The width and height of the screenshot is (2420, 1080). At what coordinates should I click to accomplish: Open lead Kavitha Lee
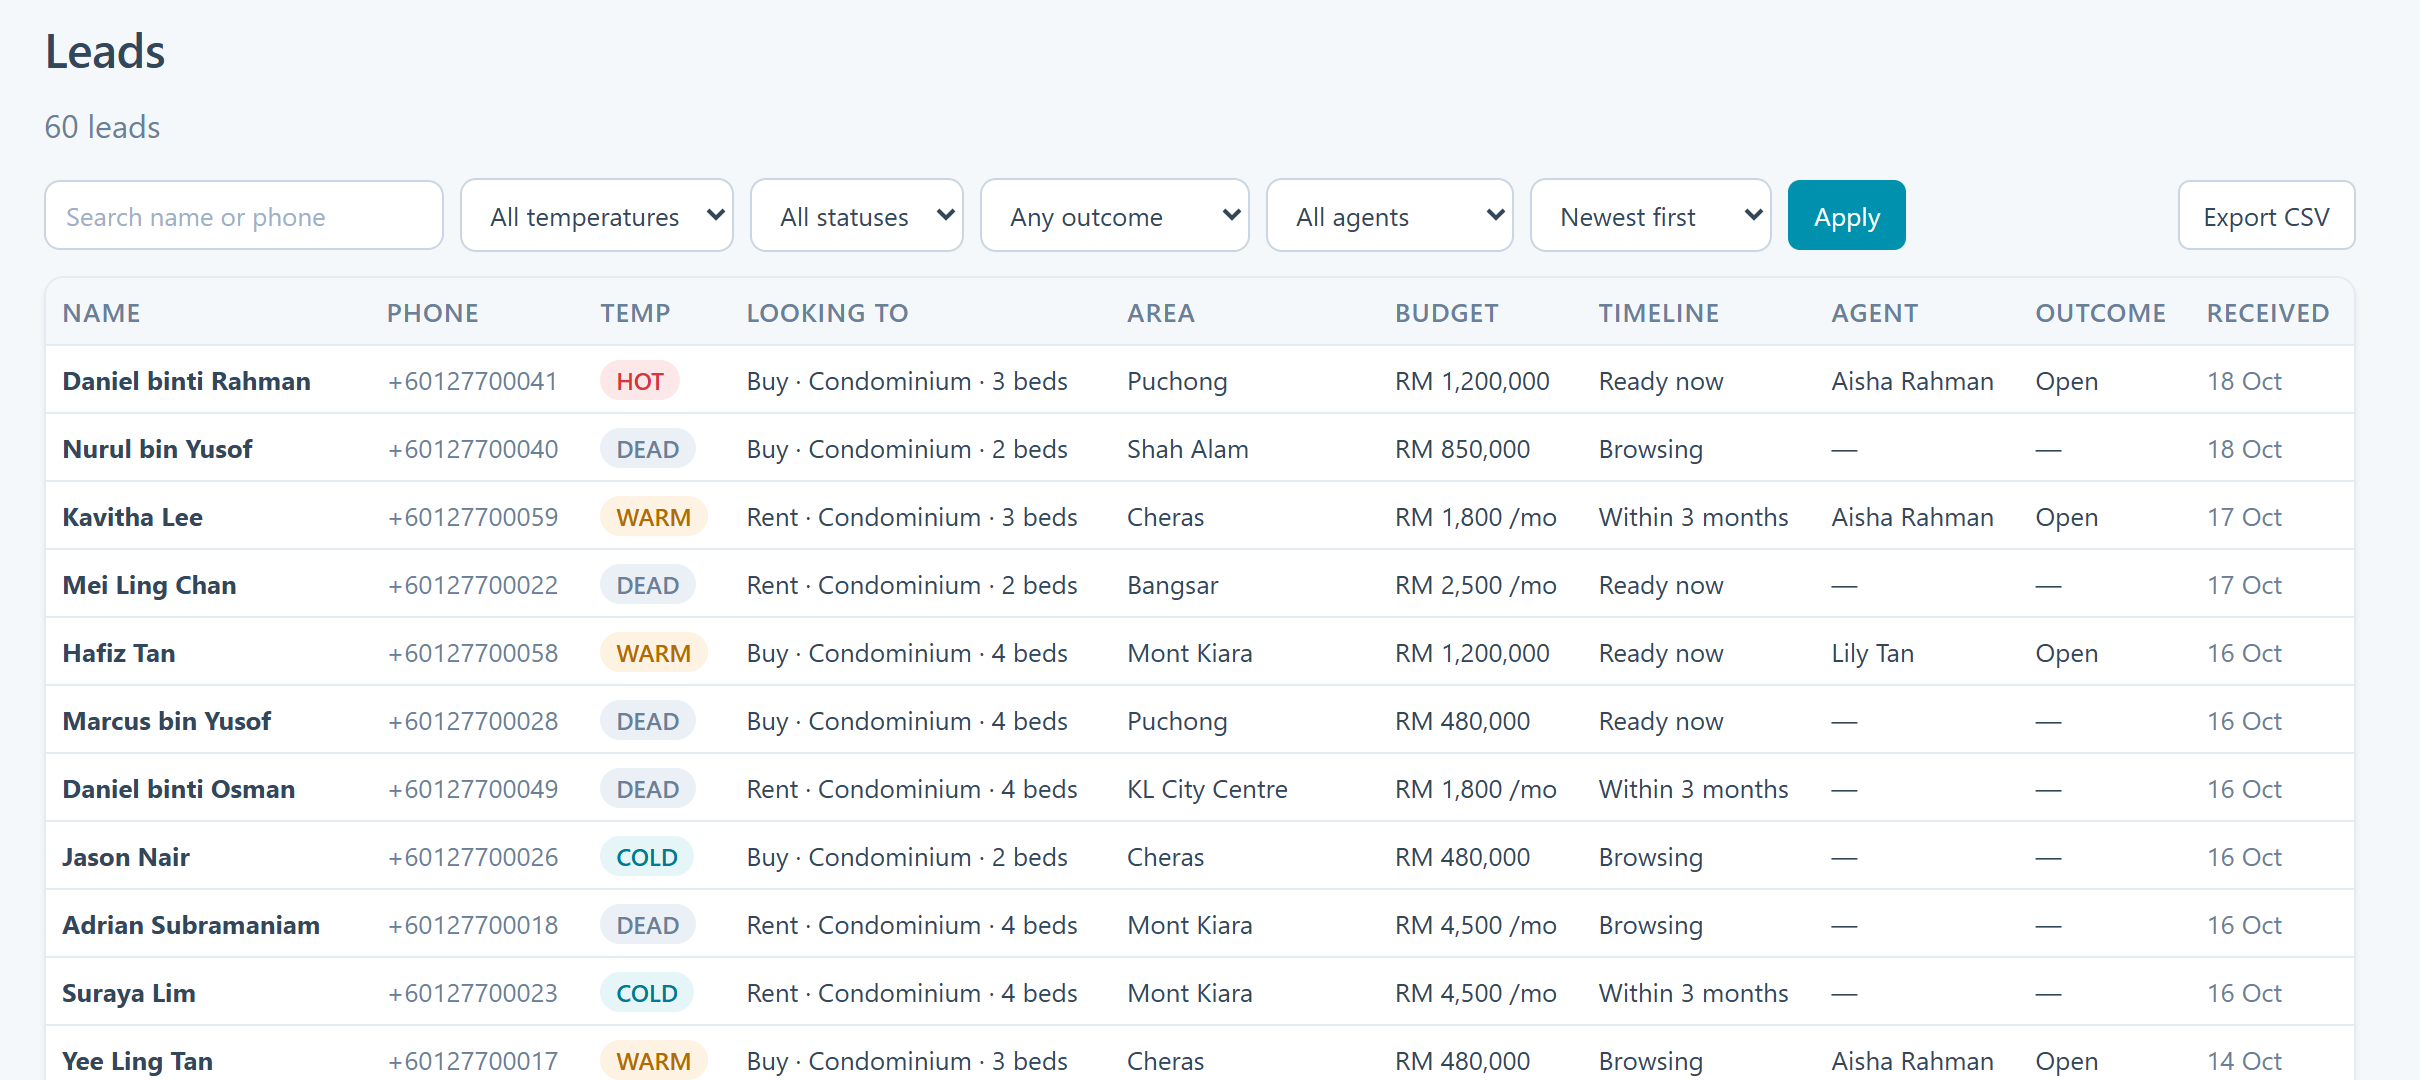point(132,517)
